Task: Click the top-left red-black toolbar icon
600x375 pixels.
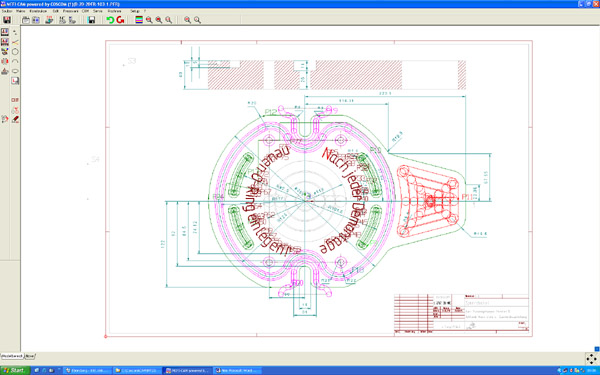Action: 7,20
